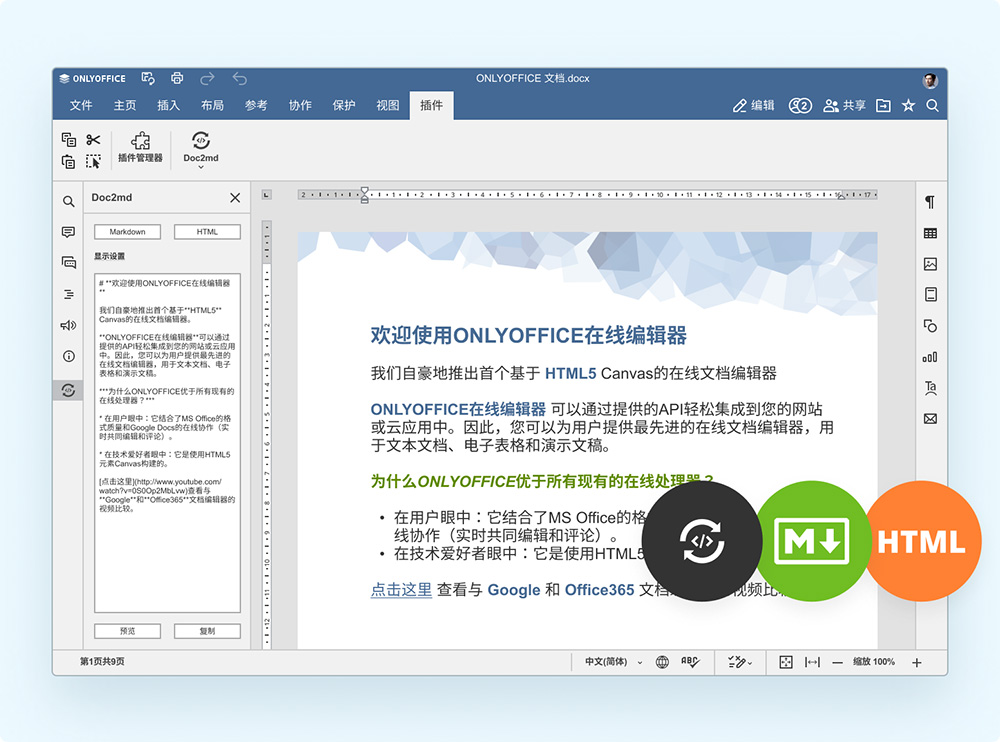Open paragraph settings in right sidebar
1000x742 pixels.
(x=930, y=202)
